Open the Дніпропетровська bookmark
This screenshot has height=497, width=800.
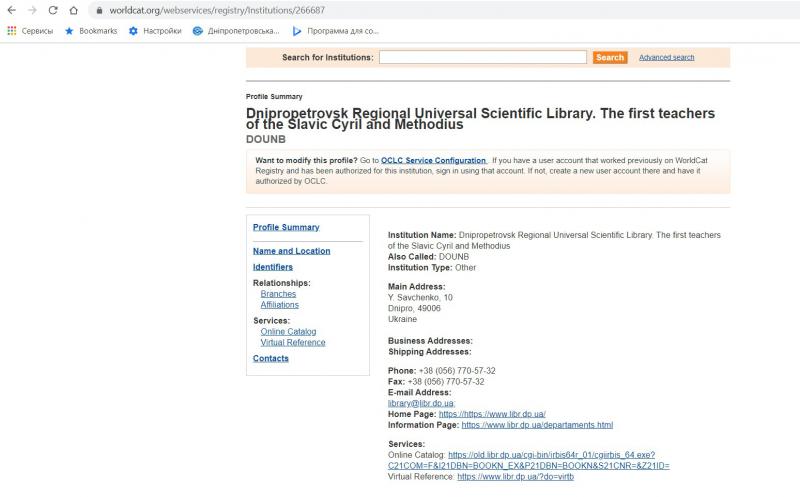236,31
